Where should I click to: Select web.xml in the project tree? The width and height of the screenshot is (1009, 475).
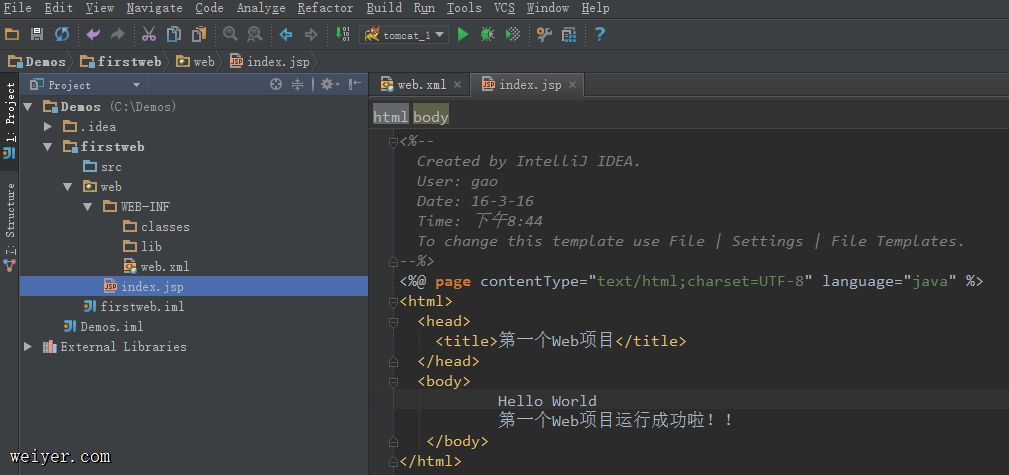click(x=156, y=266)
